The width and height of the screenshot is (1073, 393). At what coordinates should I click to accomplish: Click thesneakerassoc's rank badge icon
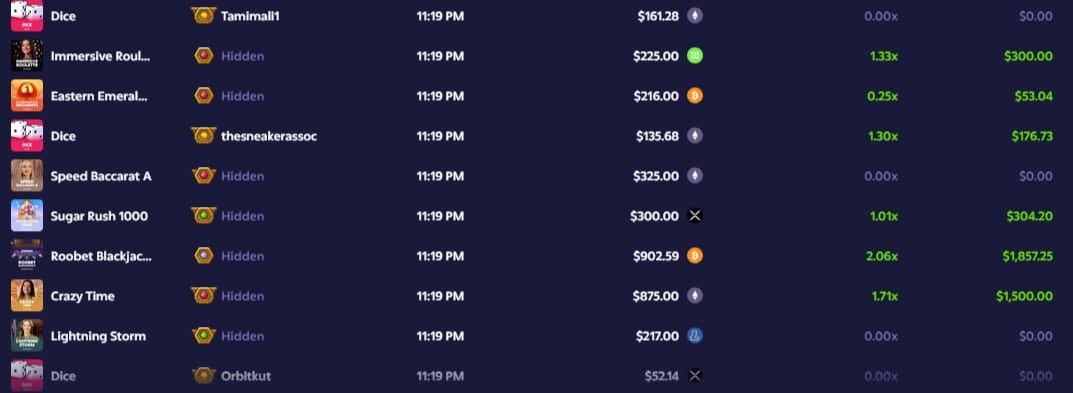coord(203,136)
